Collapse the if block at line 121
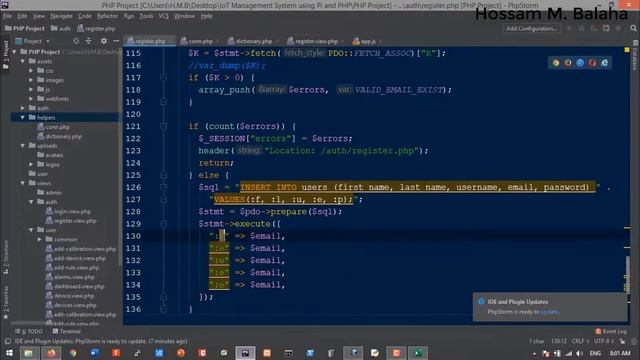Screen dimensions: 640x360 point(164,127)
